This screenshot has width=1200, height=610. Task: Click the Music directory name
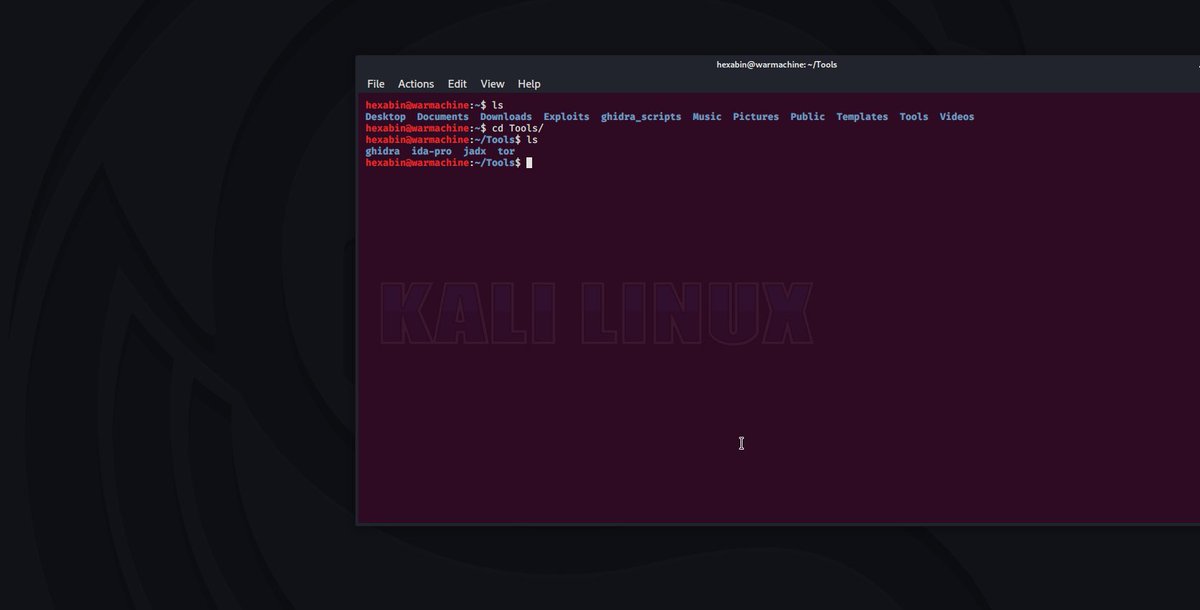click(707, 117)
